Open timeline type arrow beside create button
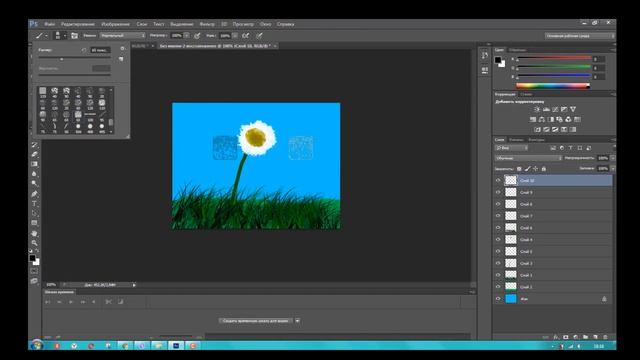Screen dimensions: 640x360 pyautogui.click(x=298, y=321)
